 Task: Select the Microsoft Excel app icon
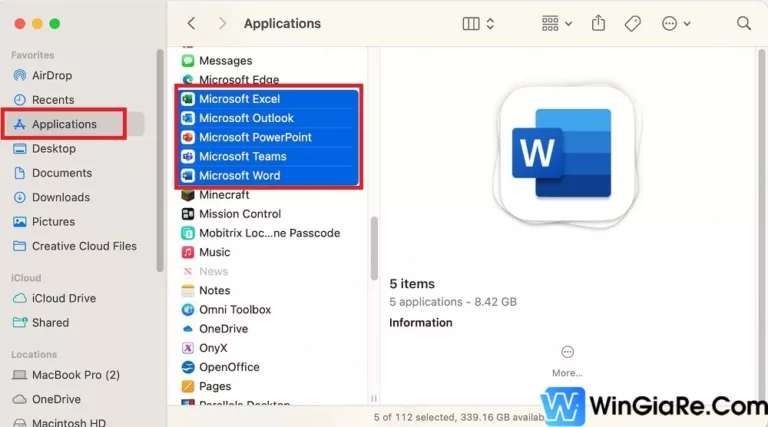point(187,99)
